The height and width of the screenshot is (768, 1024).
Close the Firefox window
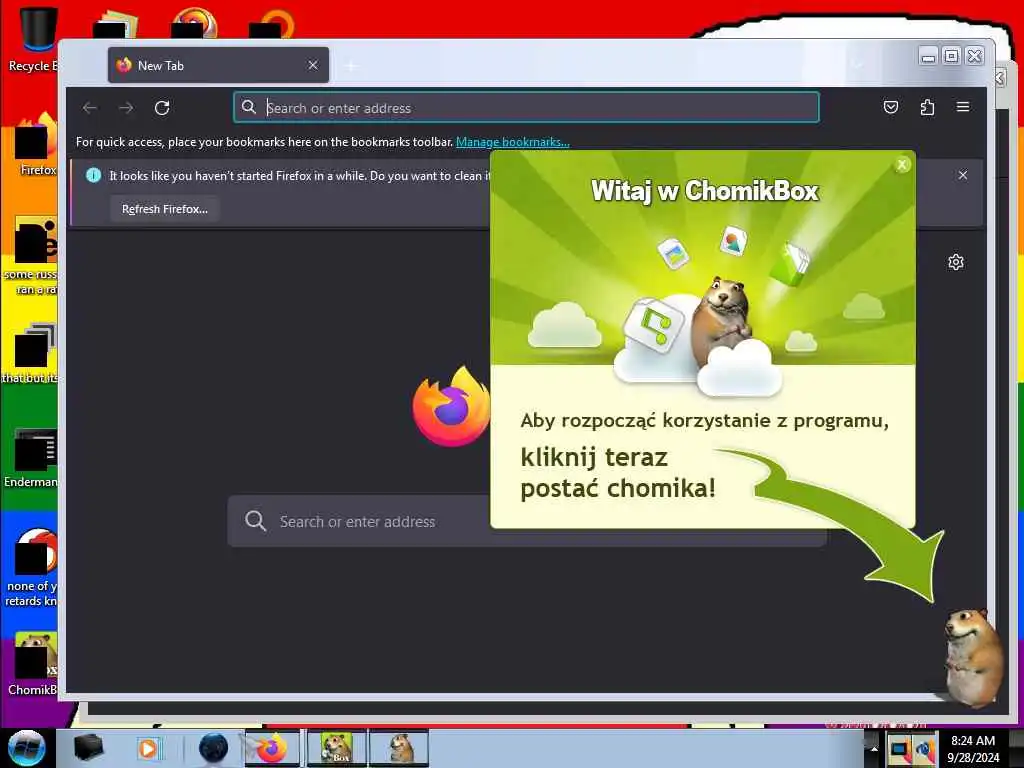pos(974,56)
